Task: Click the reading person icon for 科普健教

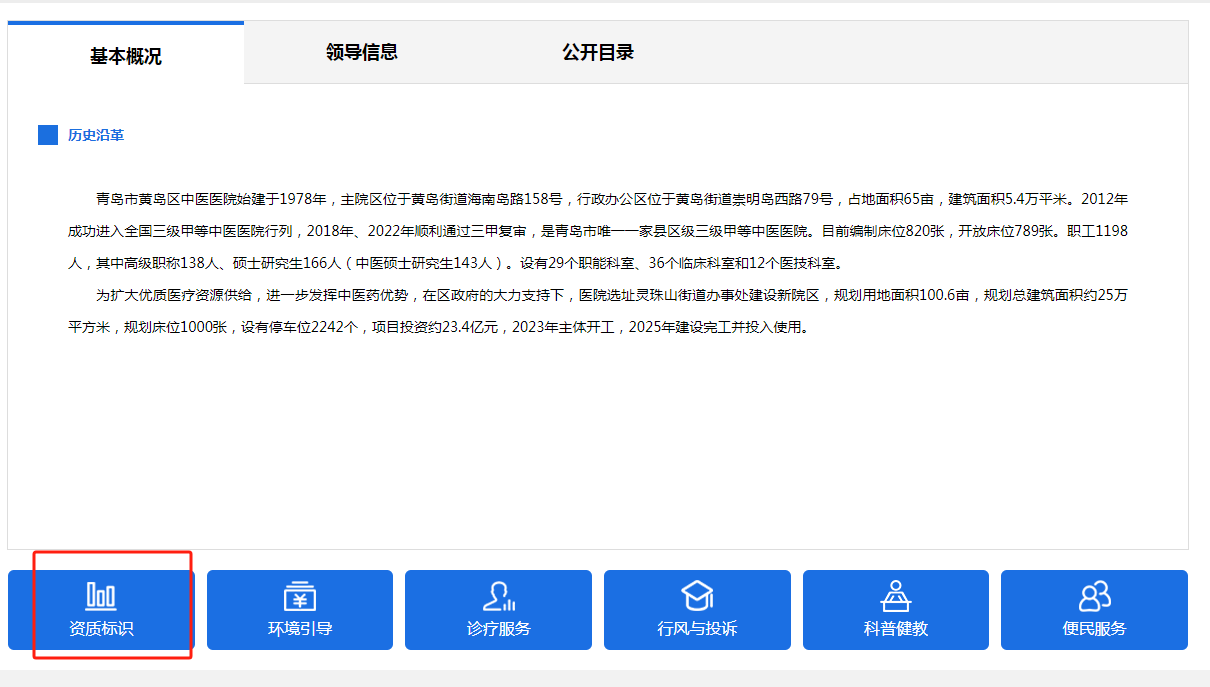Action: click(895, 596)
